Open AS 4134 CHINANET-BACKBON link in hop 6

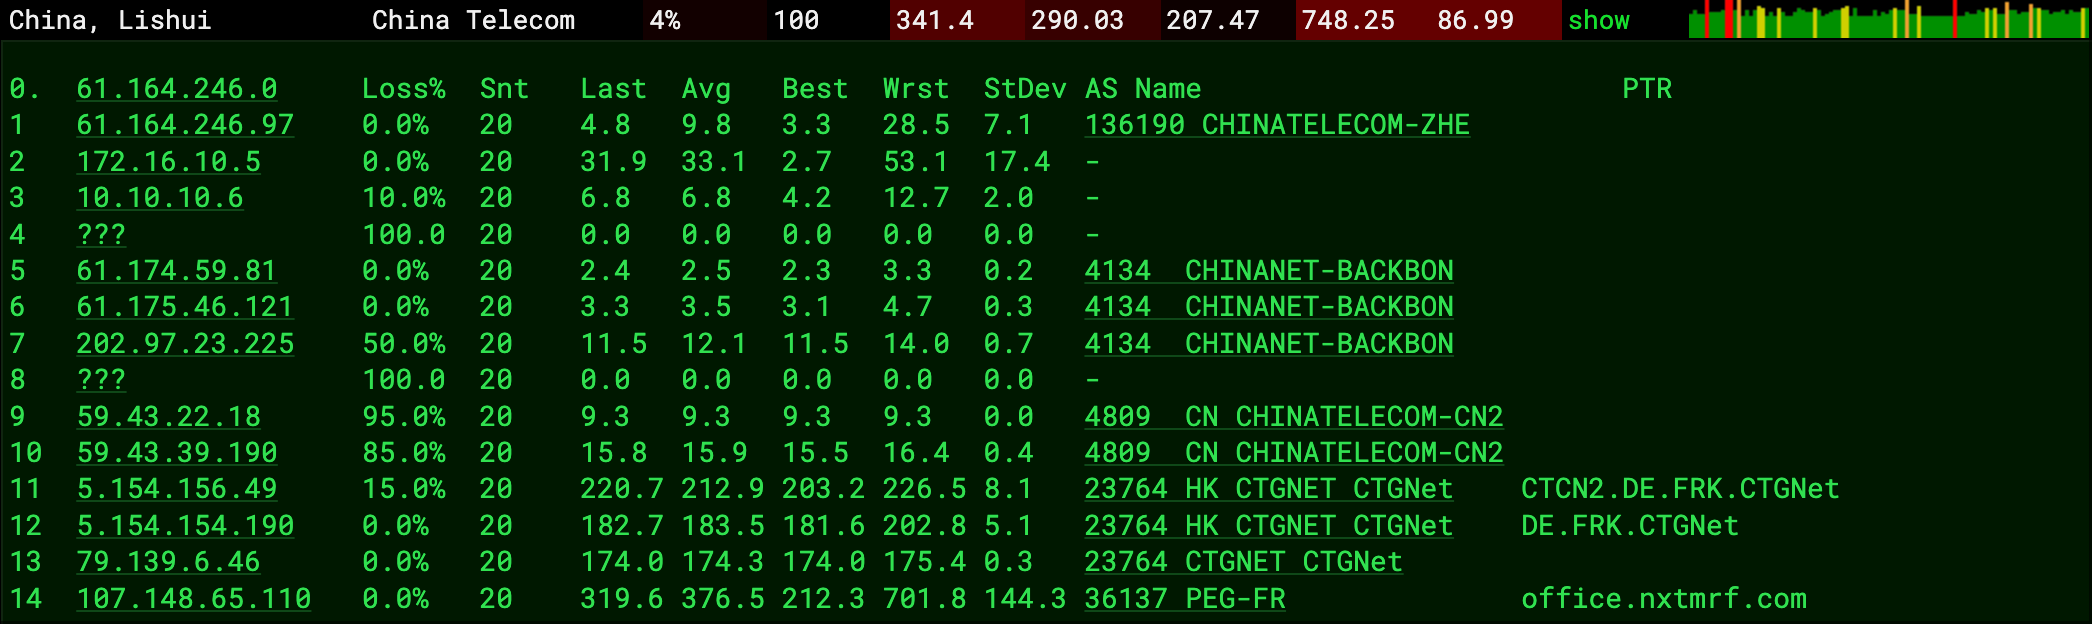click(1269, 307)
